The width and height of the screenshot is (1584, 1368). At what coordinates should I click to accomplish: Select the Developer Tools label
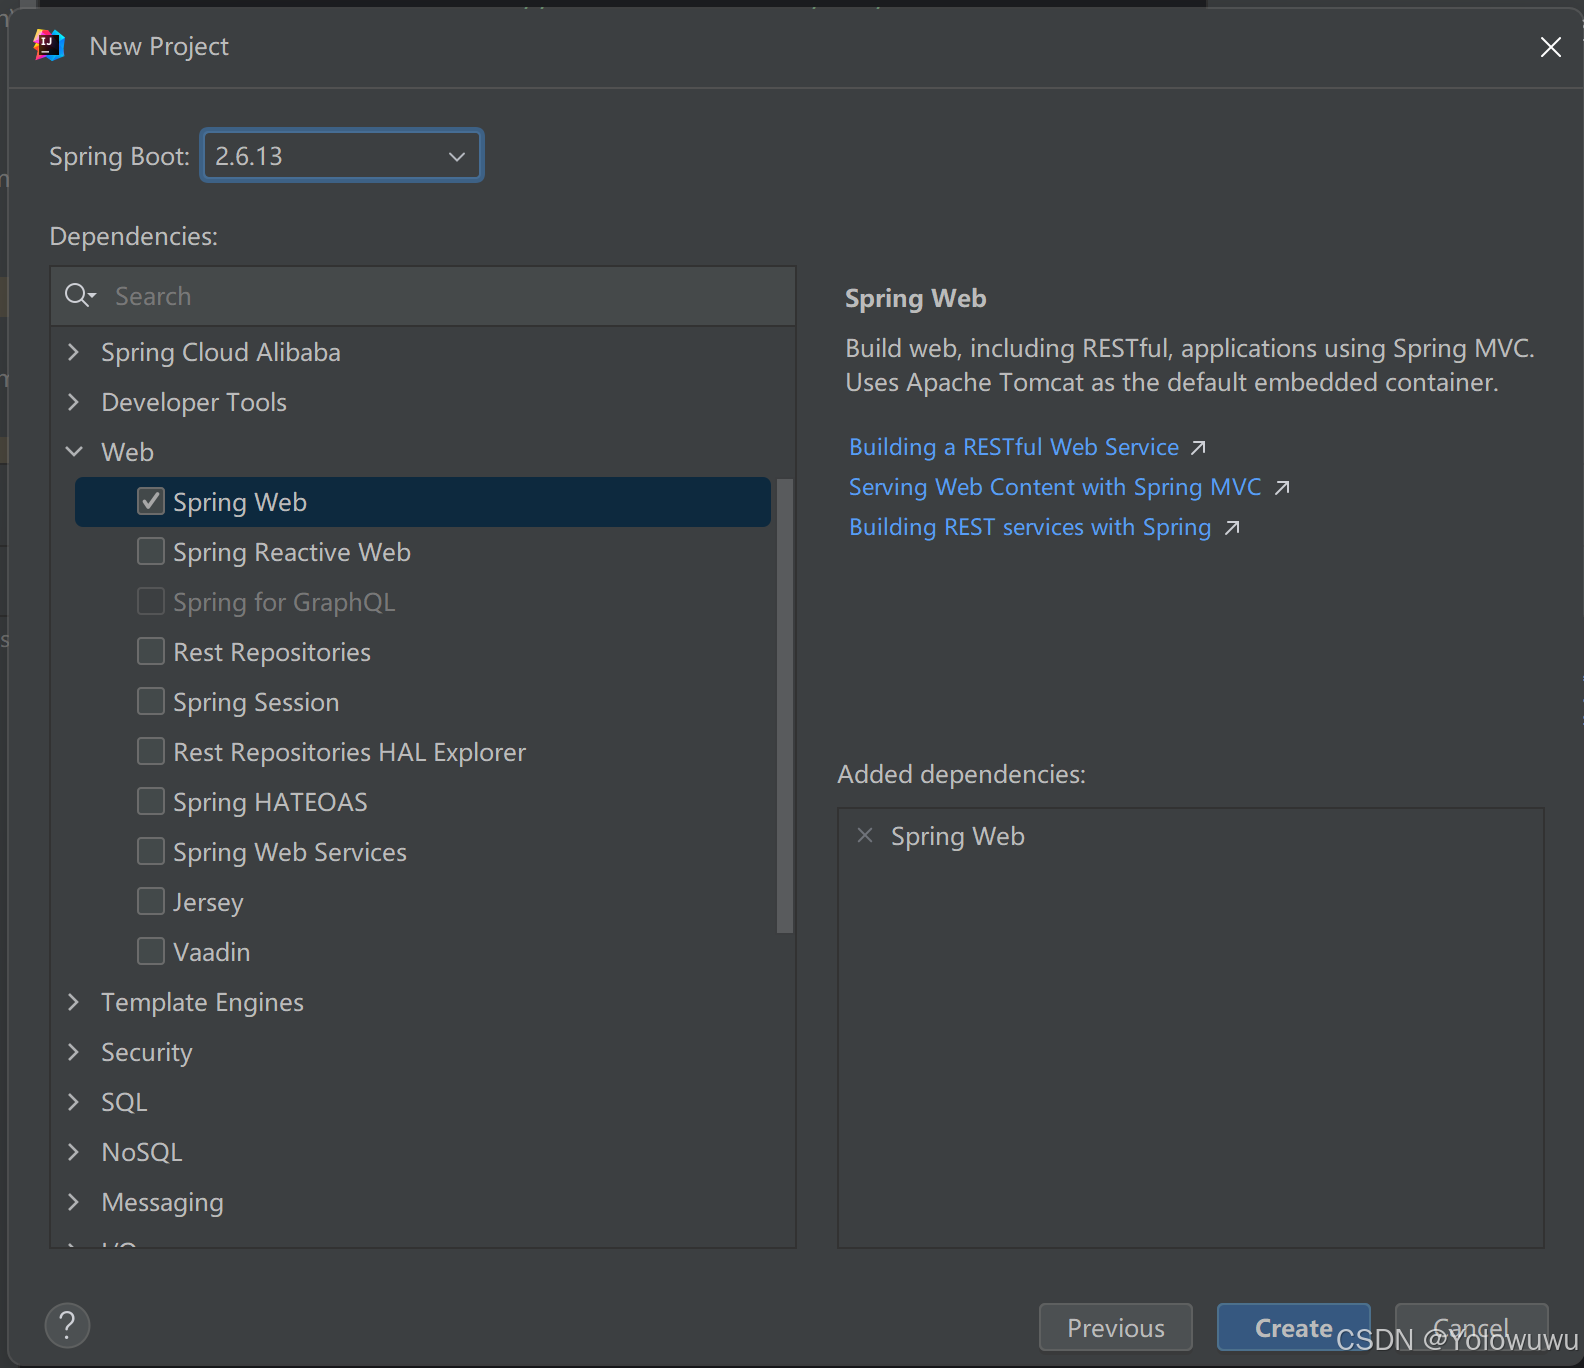194,402
